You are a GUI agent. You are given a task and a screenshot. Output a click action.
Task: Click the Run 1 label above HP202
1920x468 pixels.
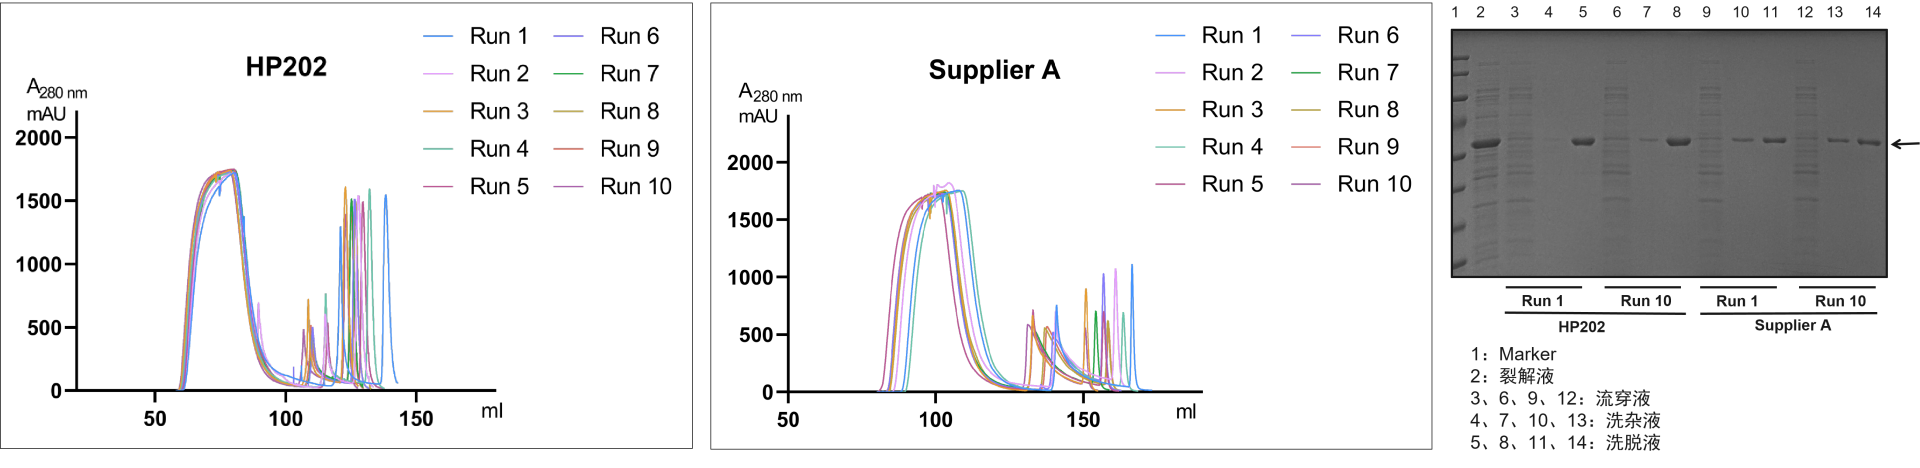point(1542,301)
